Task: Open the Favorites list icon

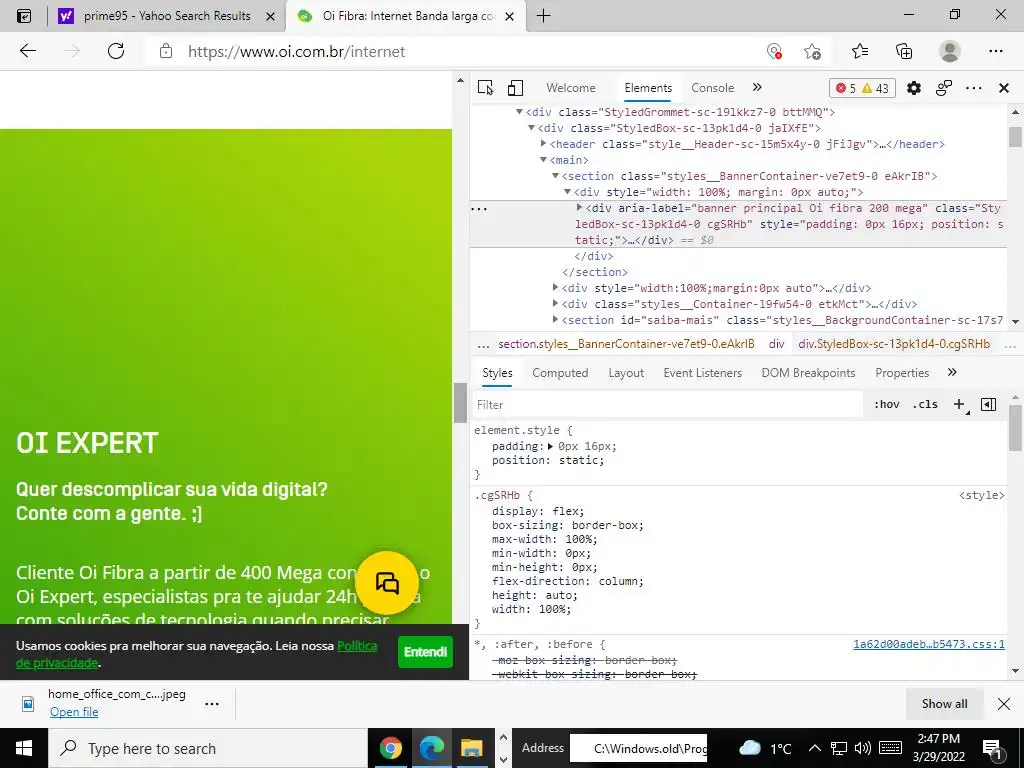Action: (860, 51)
